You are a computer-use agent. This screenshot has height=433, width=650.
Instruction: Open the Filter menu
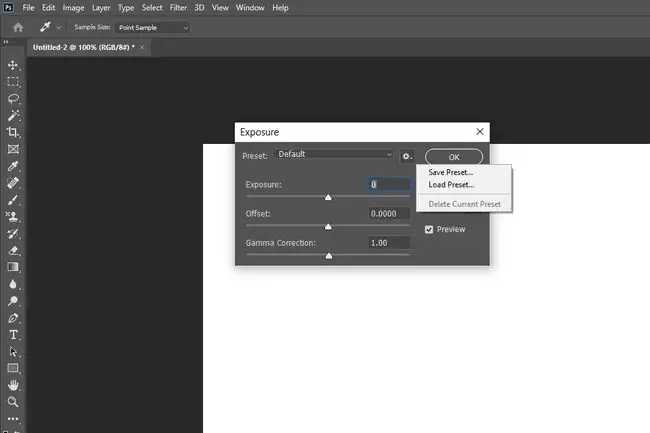[x=178, y=7]
